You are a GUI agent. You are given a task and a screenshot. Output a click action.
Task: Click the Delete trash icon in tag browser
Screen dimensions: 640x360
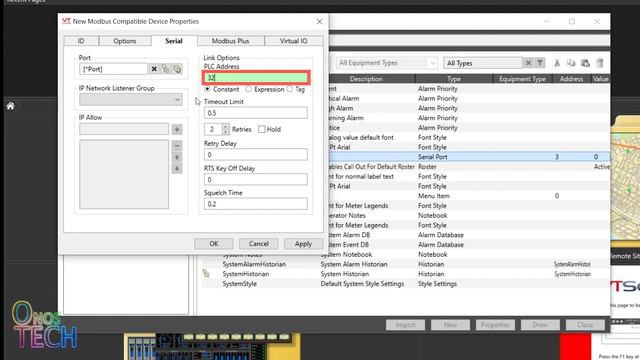click(600, 63)
